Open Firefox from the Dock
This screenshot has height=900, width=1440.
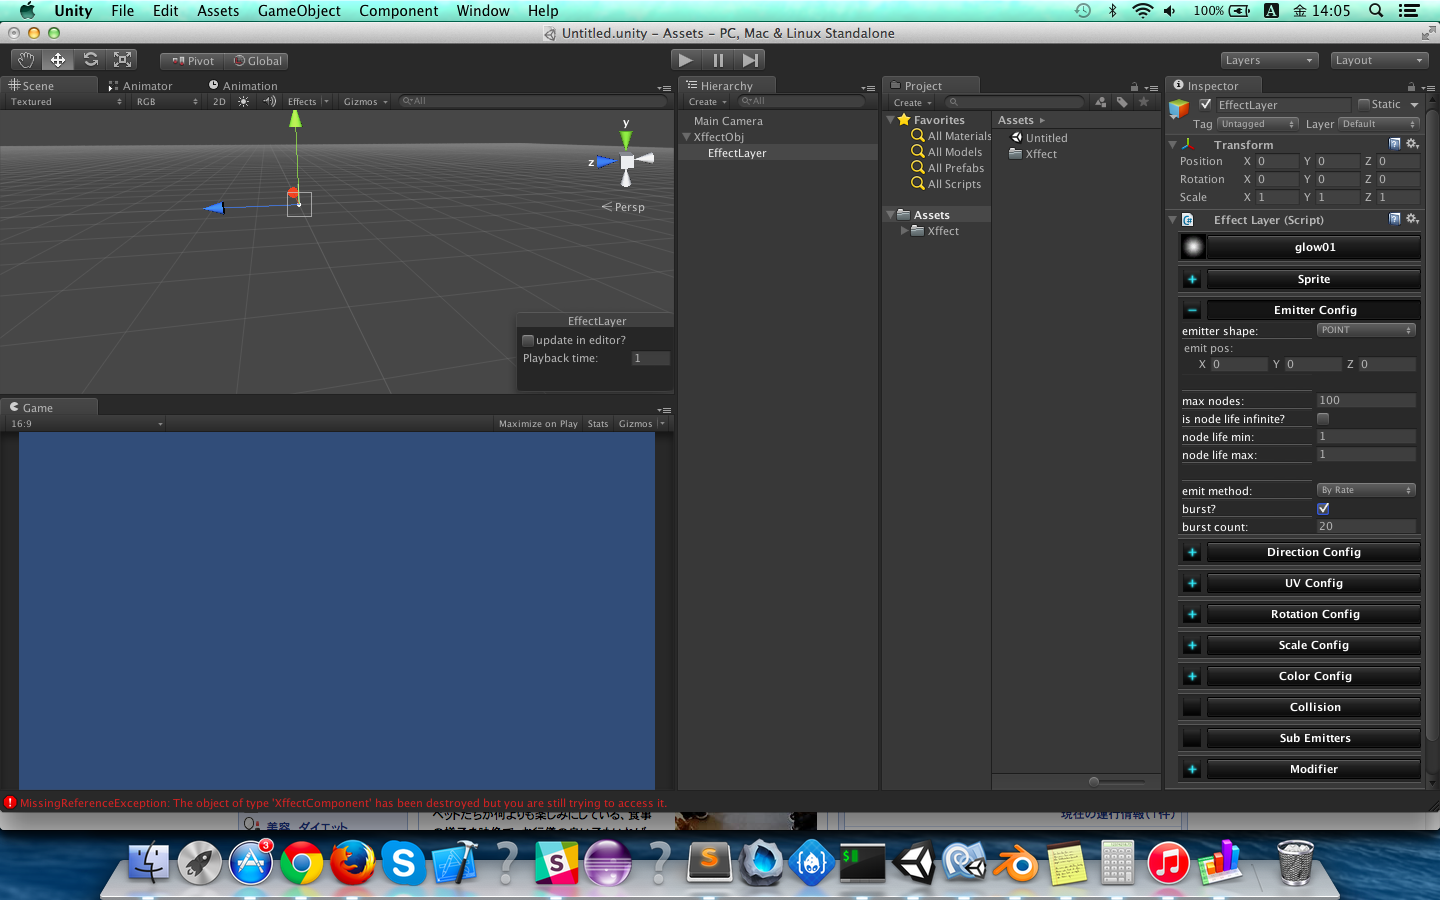[352, 863]
